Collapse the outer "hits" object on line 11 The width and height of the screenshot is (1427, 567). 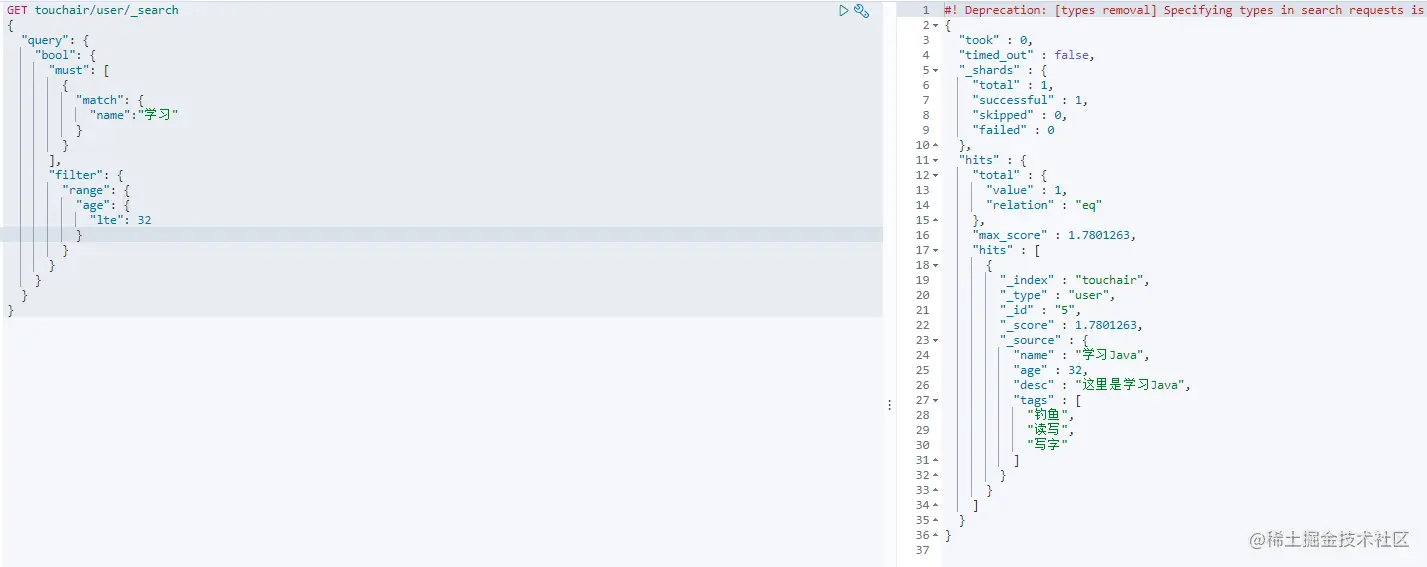tap(936, 160)
